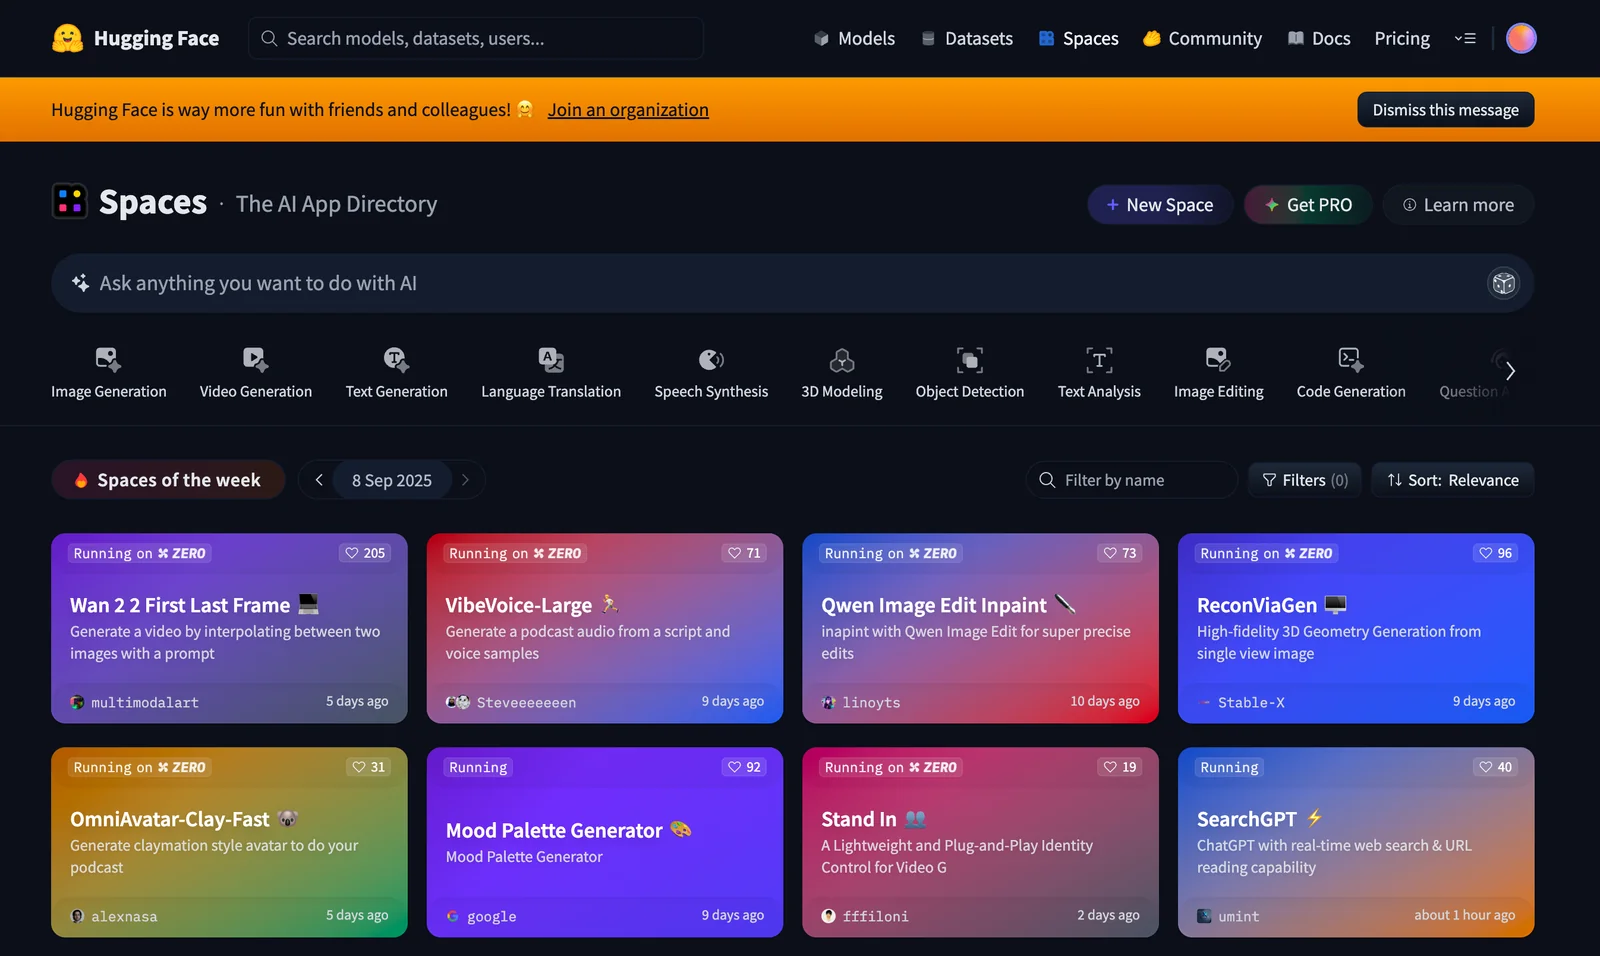This screenshot has width=1600, height=956.
Task: Open the OmniAvatar-Clay-Fast space card
Action: pos(229,842)
